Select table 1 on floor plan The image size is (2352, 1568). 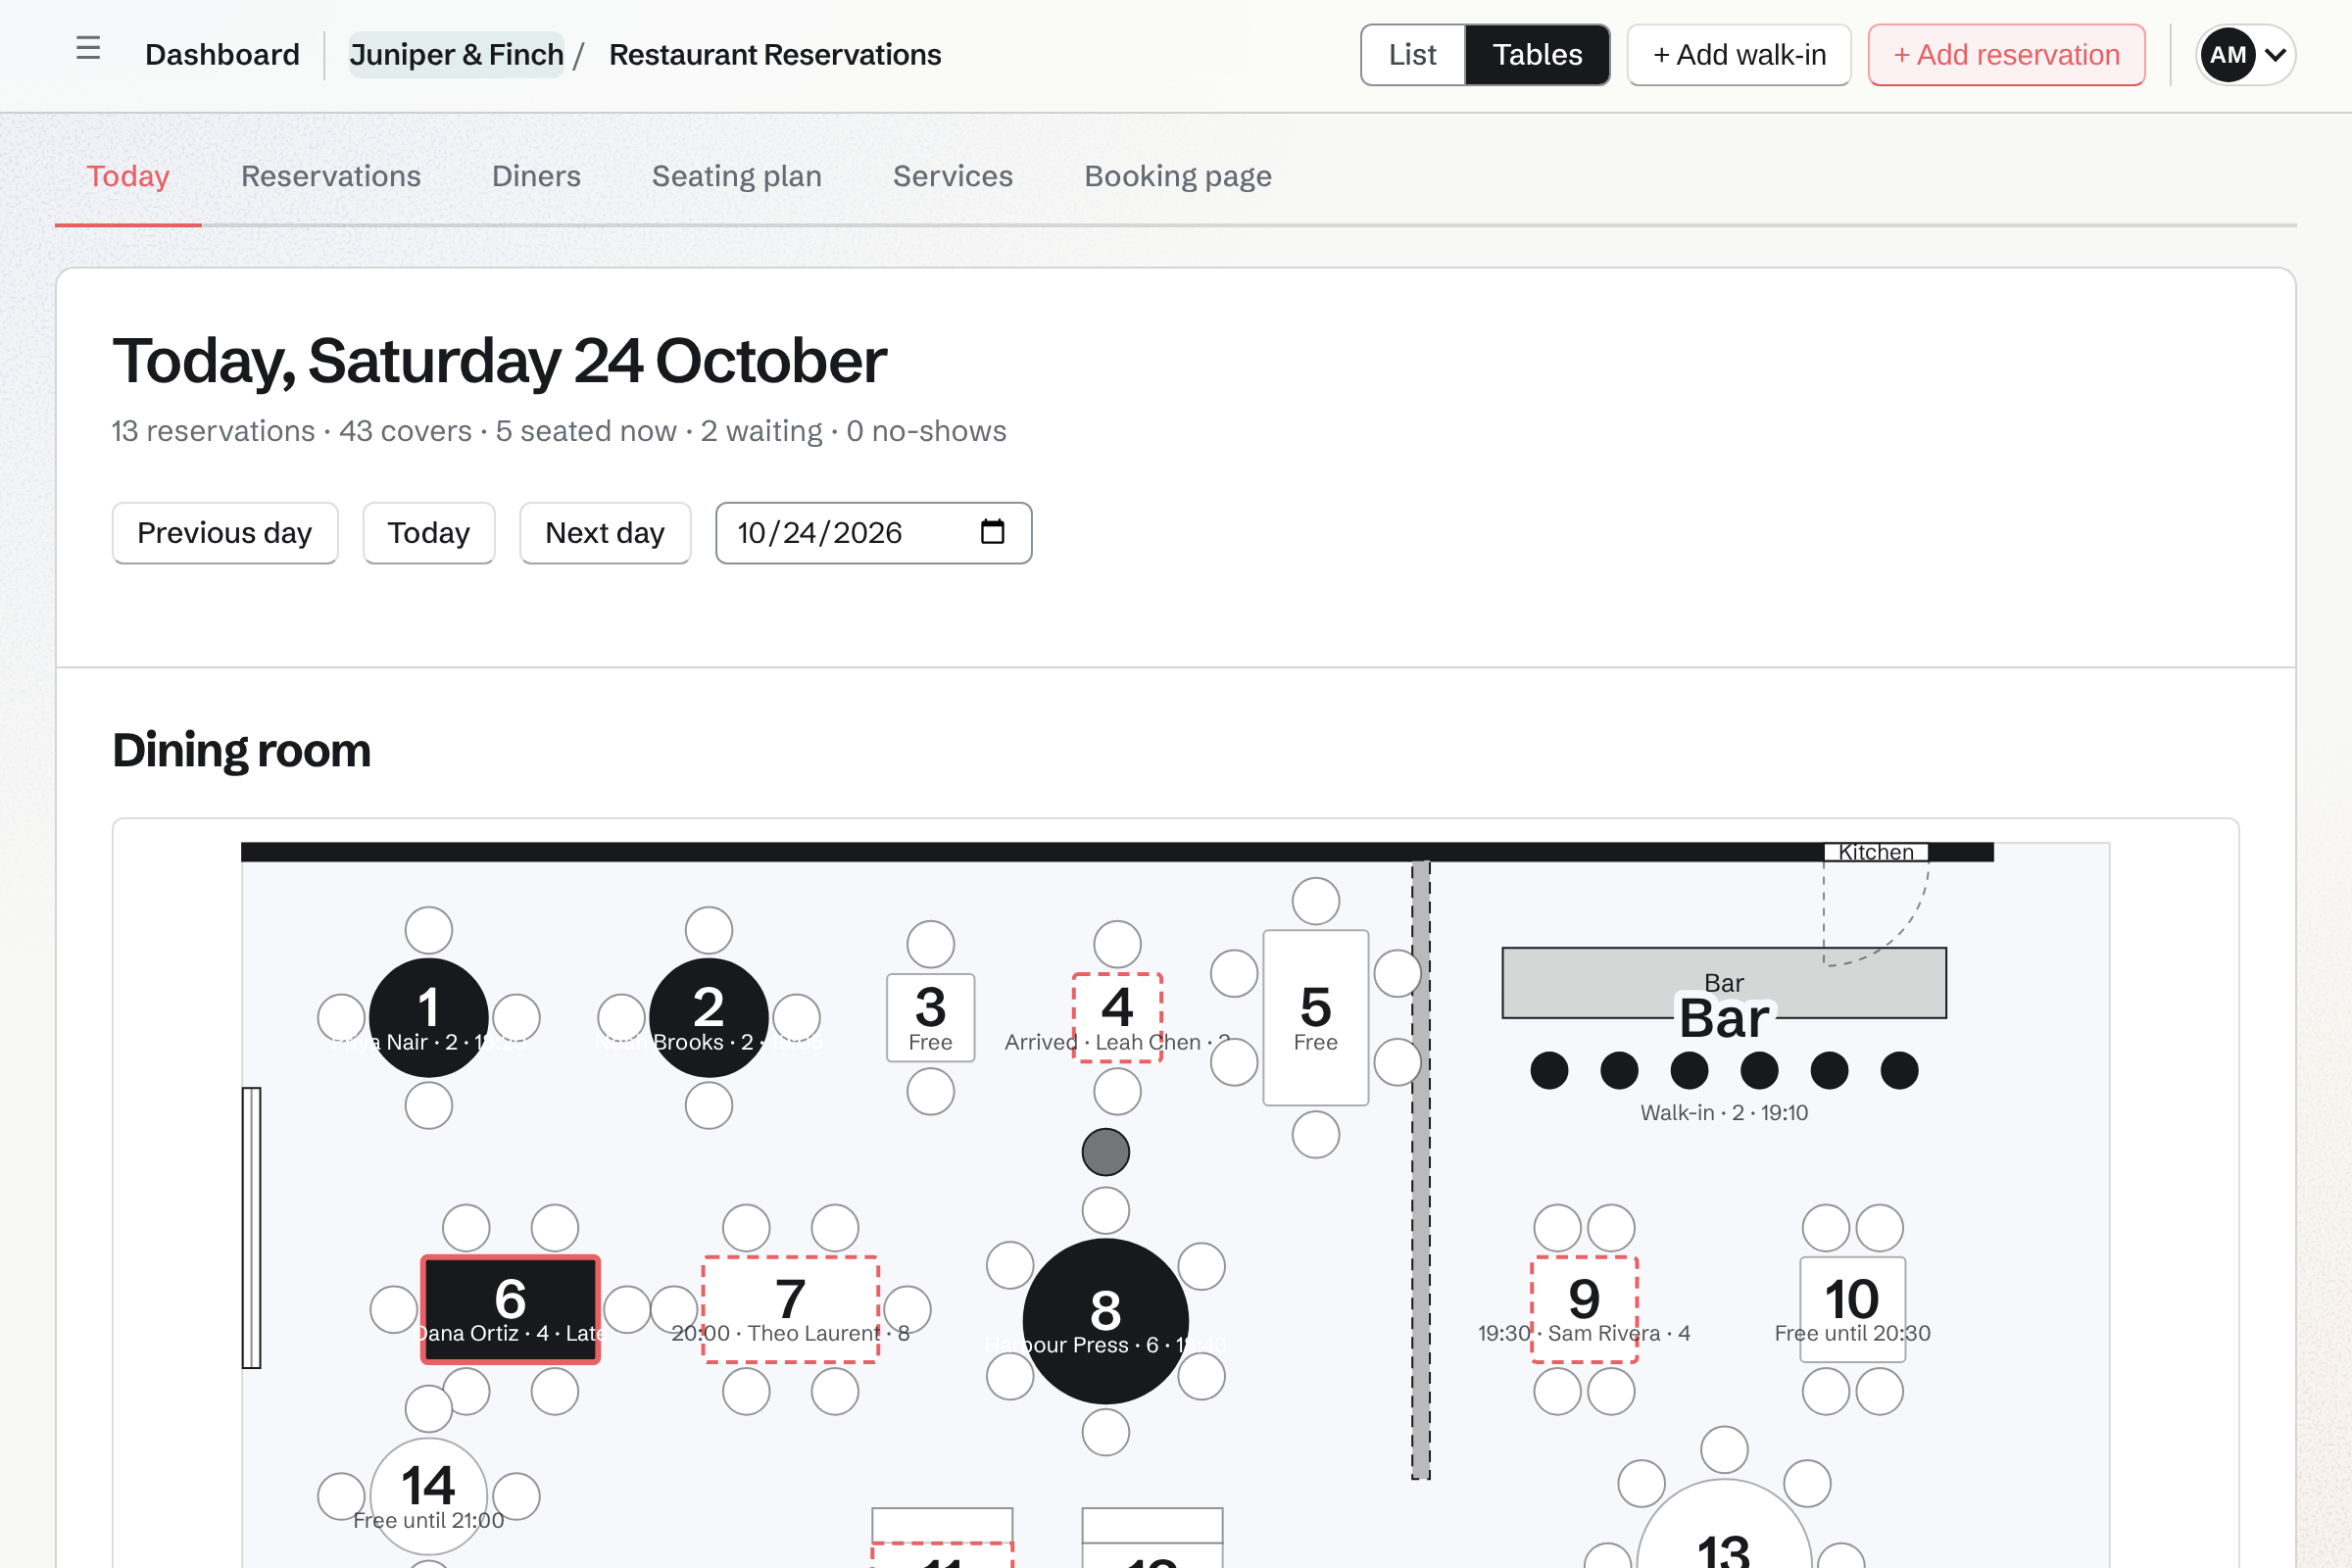click(x=429, y=1017)
